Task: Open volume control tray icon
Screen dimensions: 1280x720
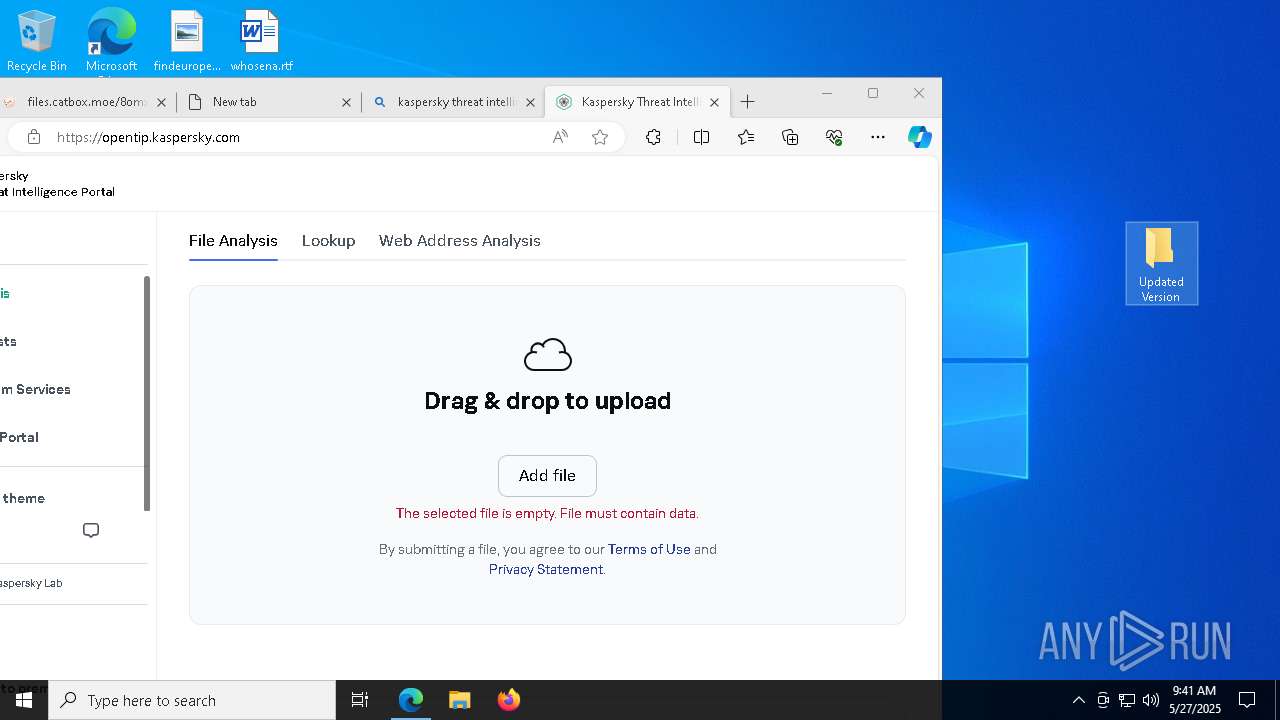Action: tap(1150, 700)
